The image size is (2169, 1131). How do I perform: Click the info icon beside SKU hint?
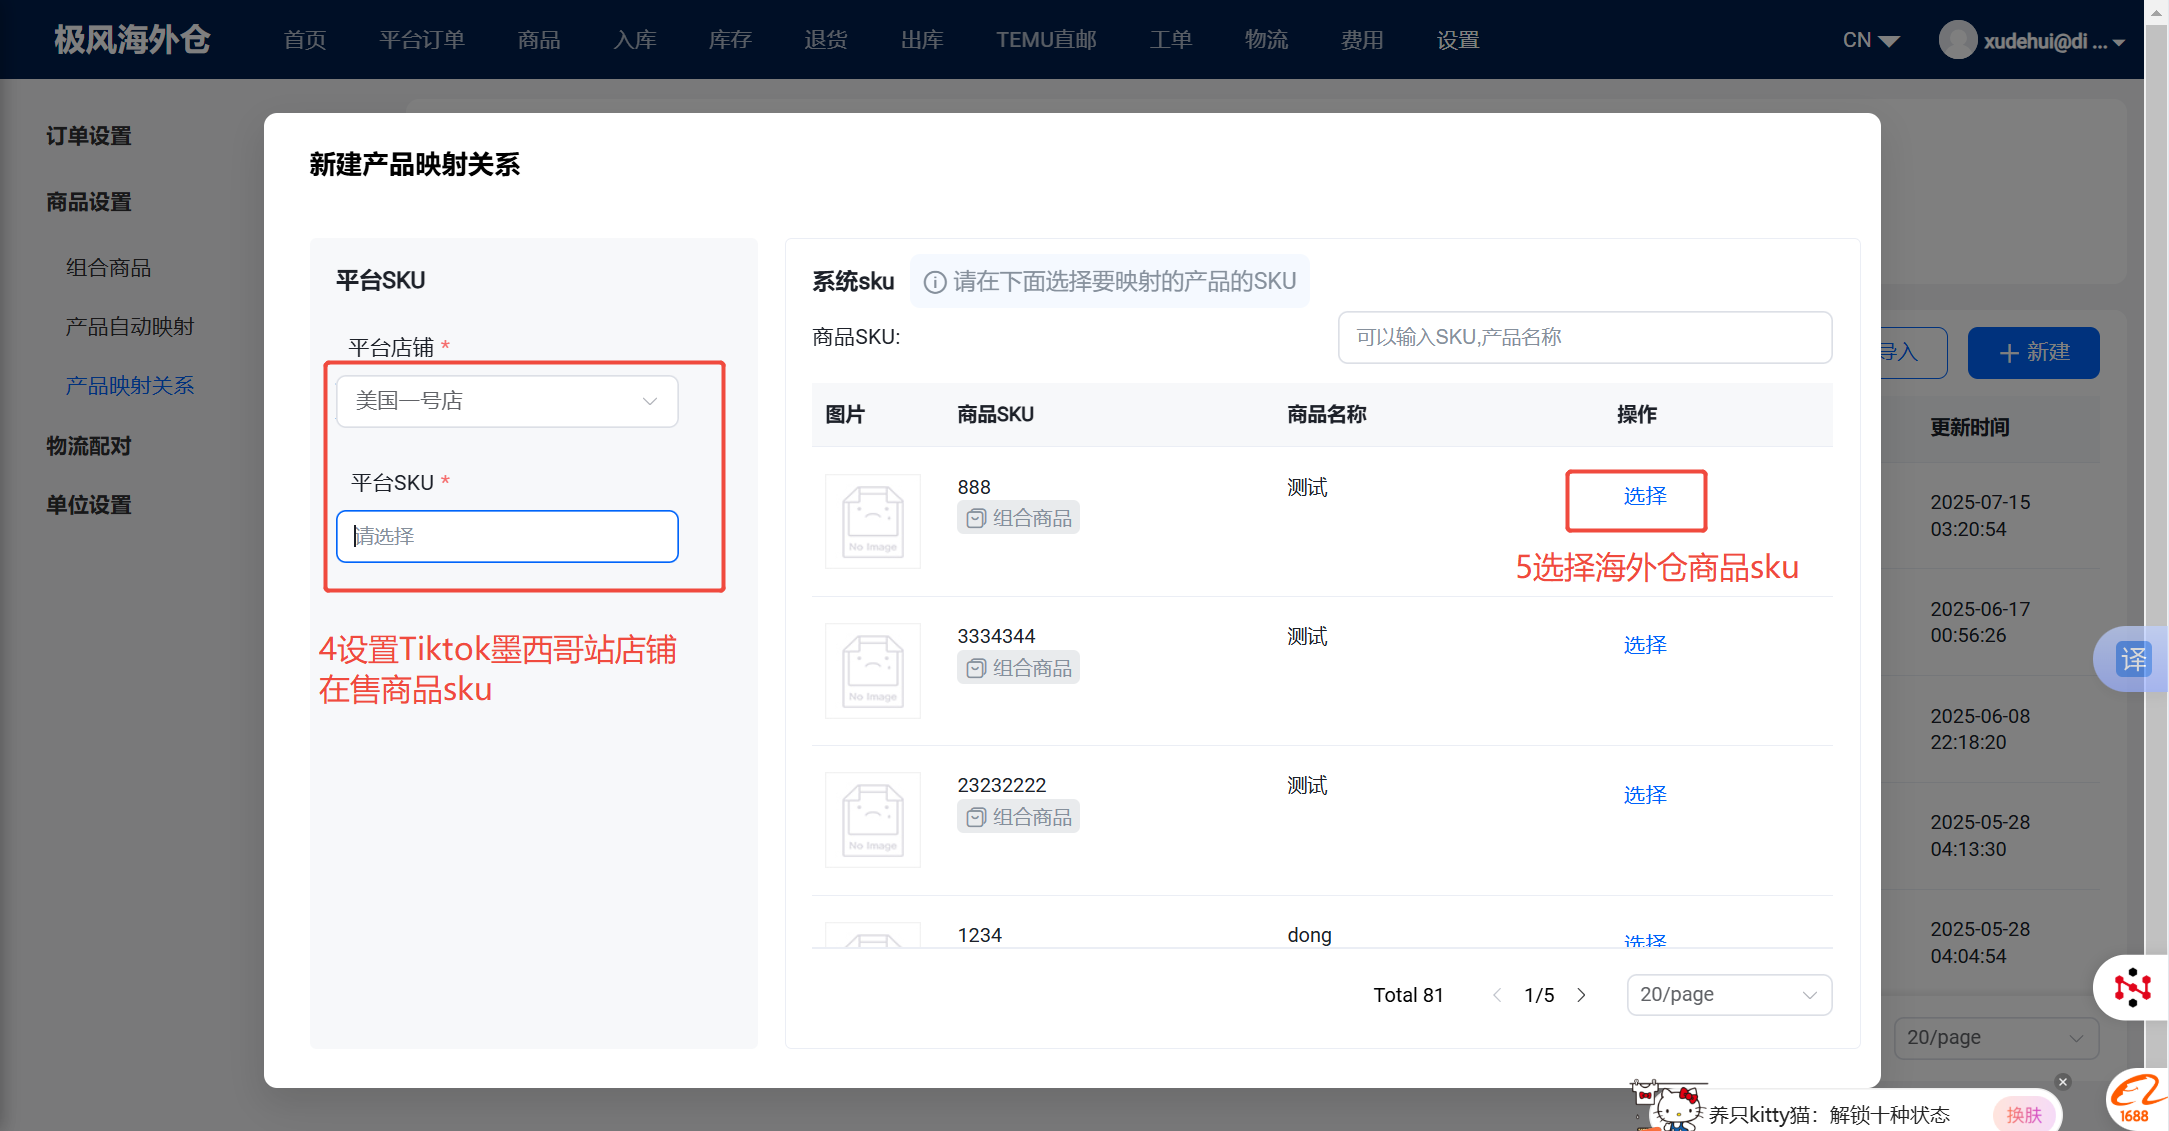[934, 283]
